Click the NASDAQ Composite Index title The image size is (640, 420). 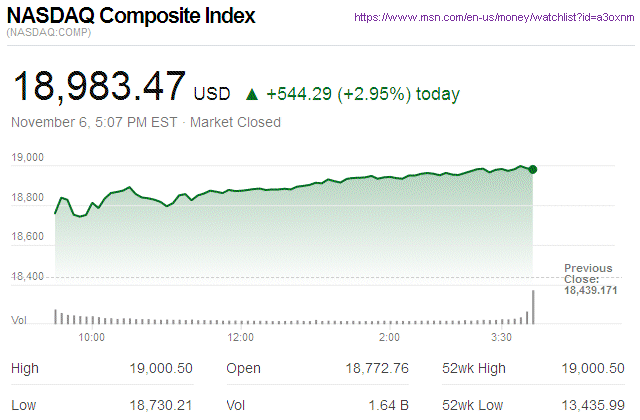[131, 17]
